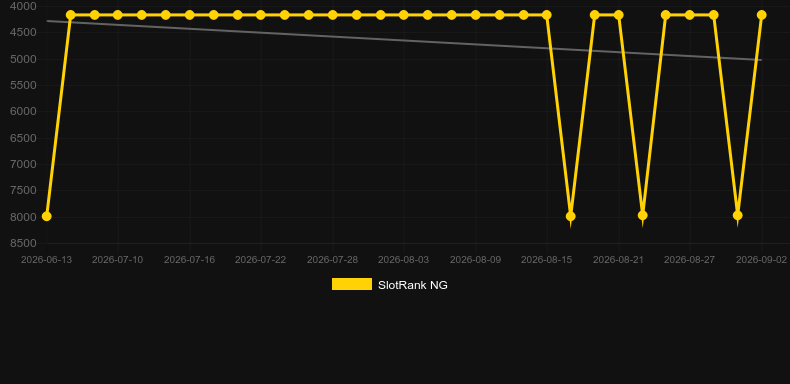Select the dip point between 2026-08-15 and 2026-08-21

coord(570,216)
